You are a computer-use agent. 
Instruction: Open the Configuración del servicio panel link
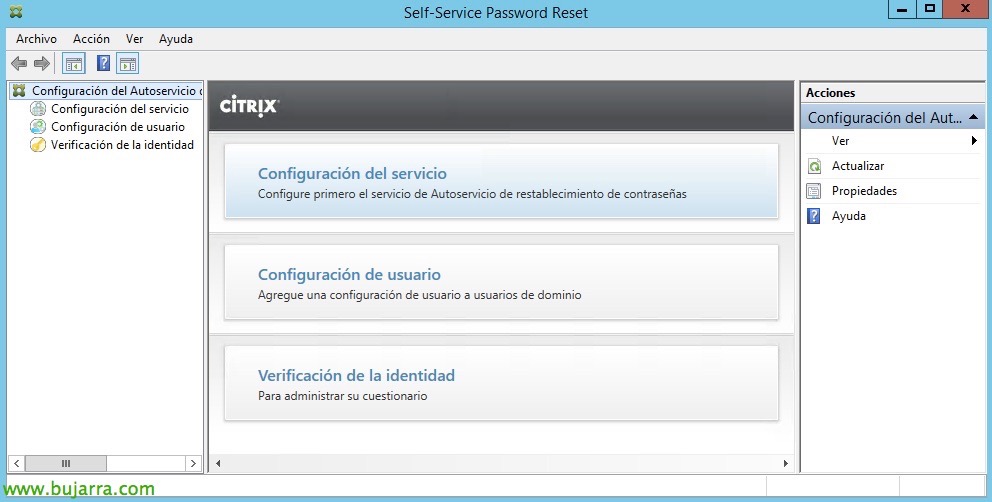click(x=352, y=173)
